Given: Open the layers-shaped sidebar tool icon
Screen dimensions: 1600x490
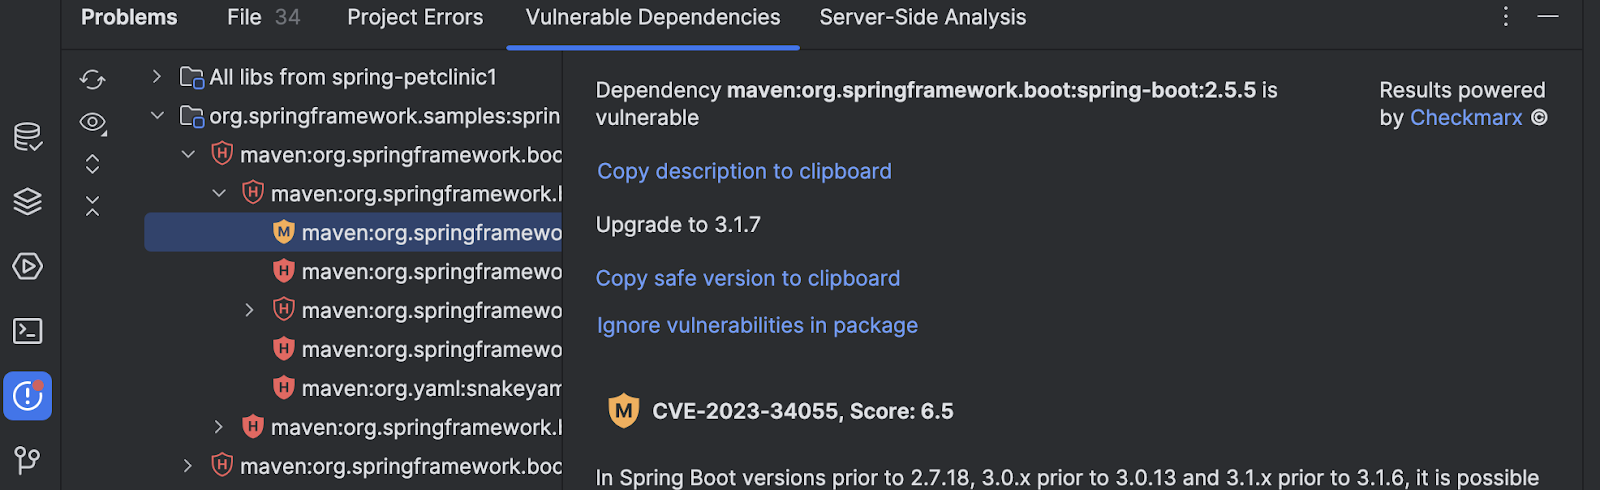Looking at the screenshot, I should tap(27, 202).
